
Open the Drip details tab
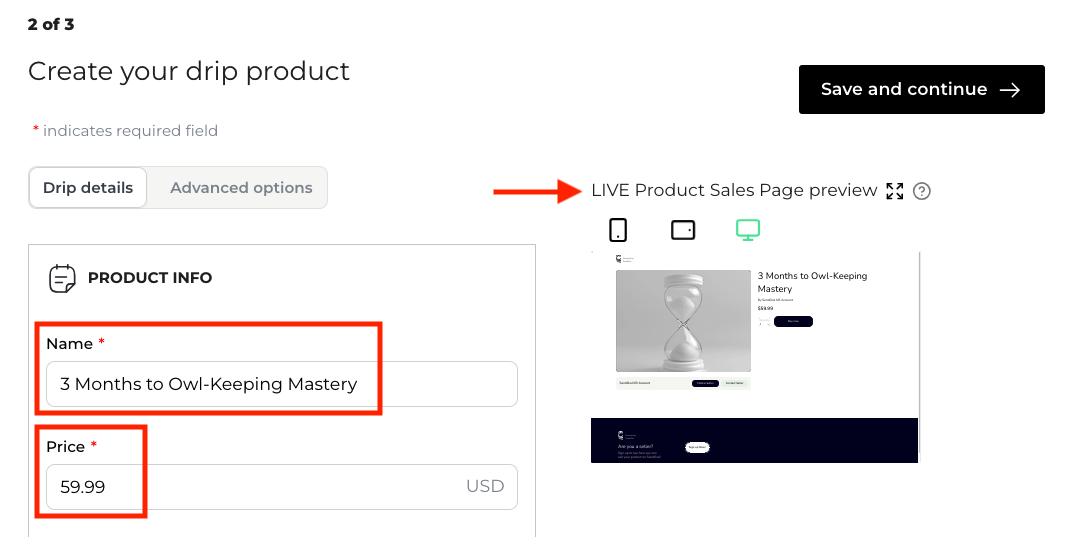pyautogui.click(x=88, y=188)
